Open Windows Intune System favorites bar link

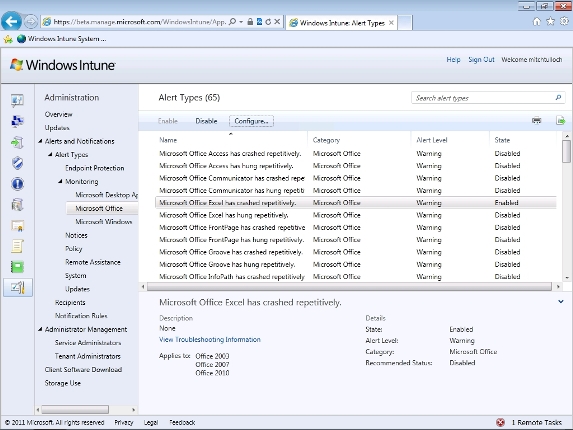[x=61, y=39]
